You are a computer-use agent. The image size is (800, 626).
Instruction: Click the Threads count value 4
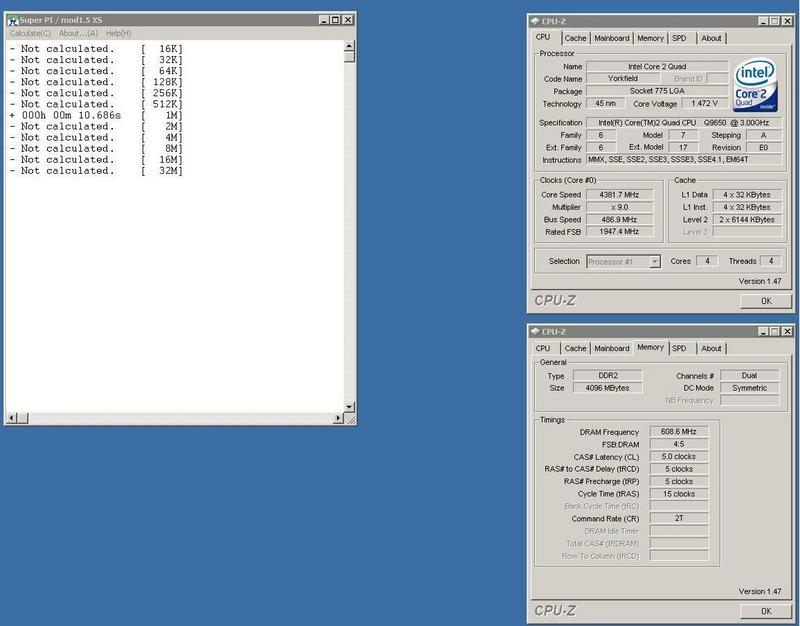(771, 261)
